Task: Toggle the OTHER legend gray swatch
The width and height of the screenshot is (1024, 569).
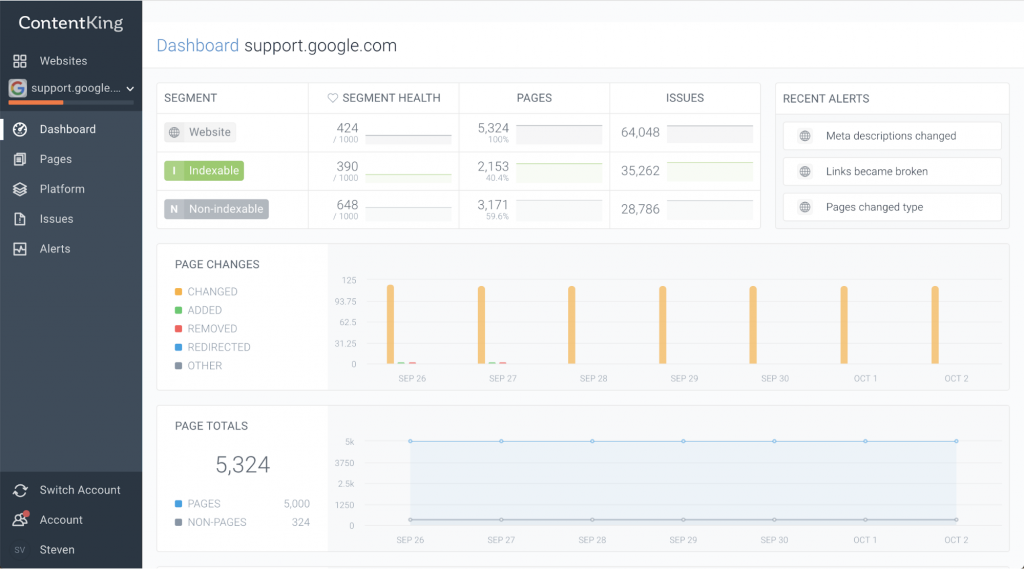Action: coord(178,366)
